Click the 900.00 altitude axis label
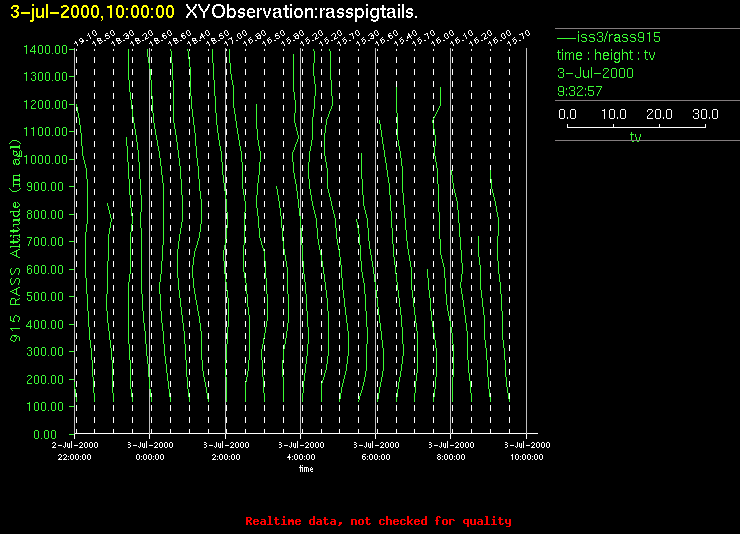Viewport: 740px width, 534px height. [45, 187]
